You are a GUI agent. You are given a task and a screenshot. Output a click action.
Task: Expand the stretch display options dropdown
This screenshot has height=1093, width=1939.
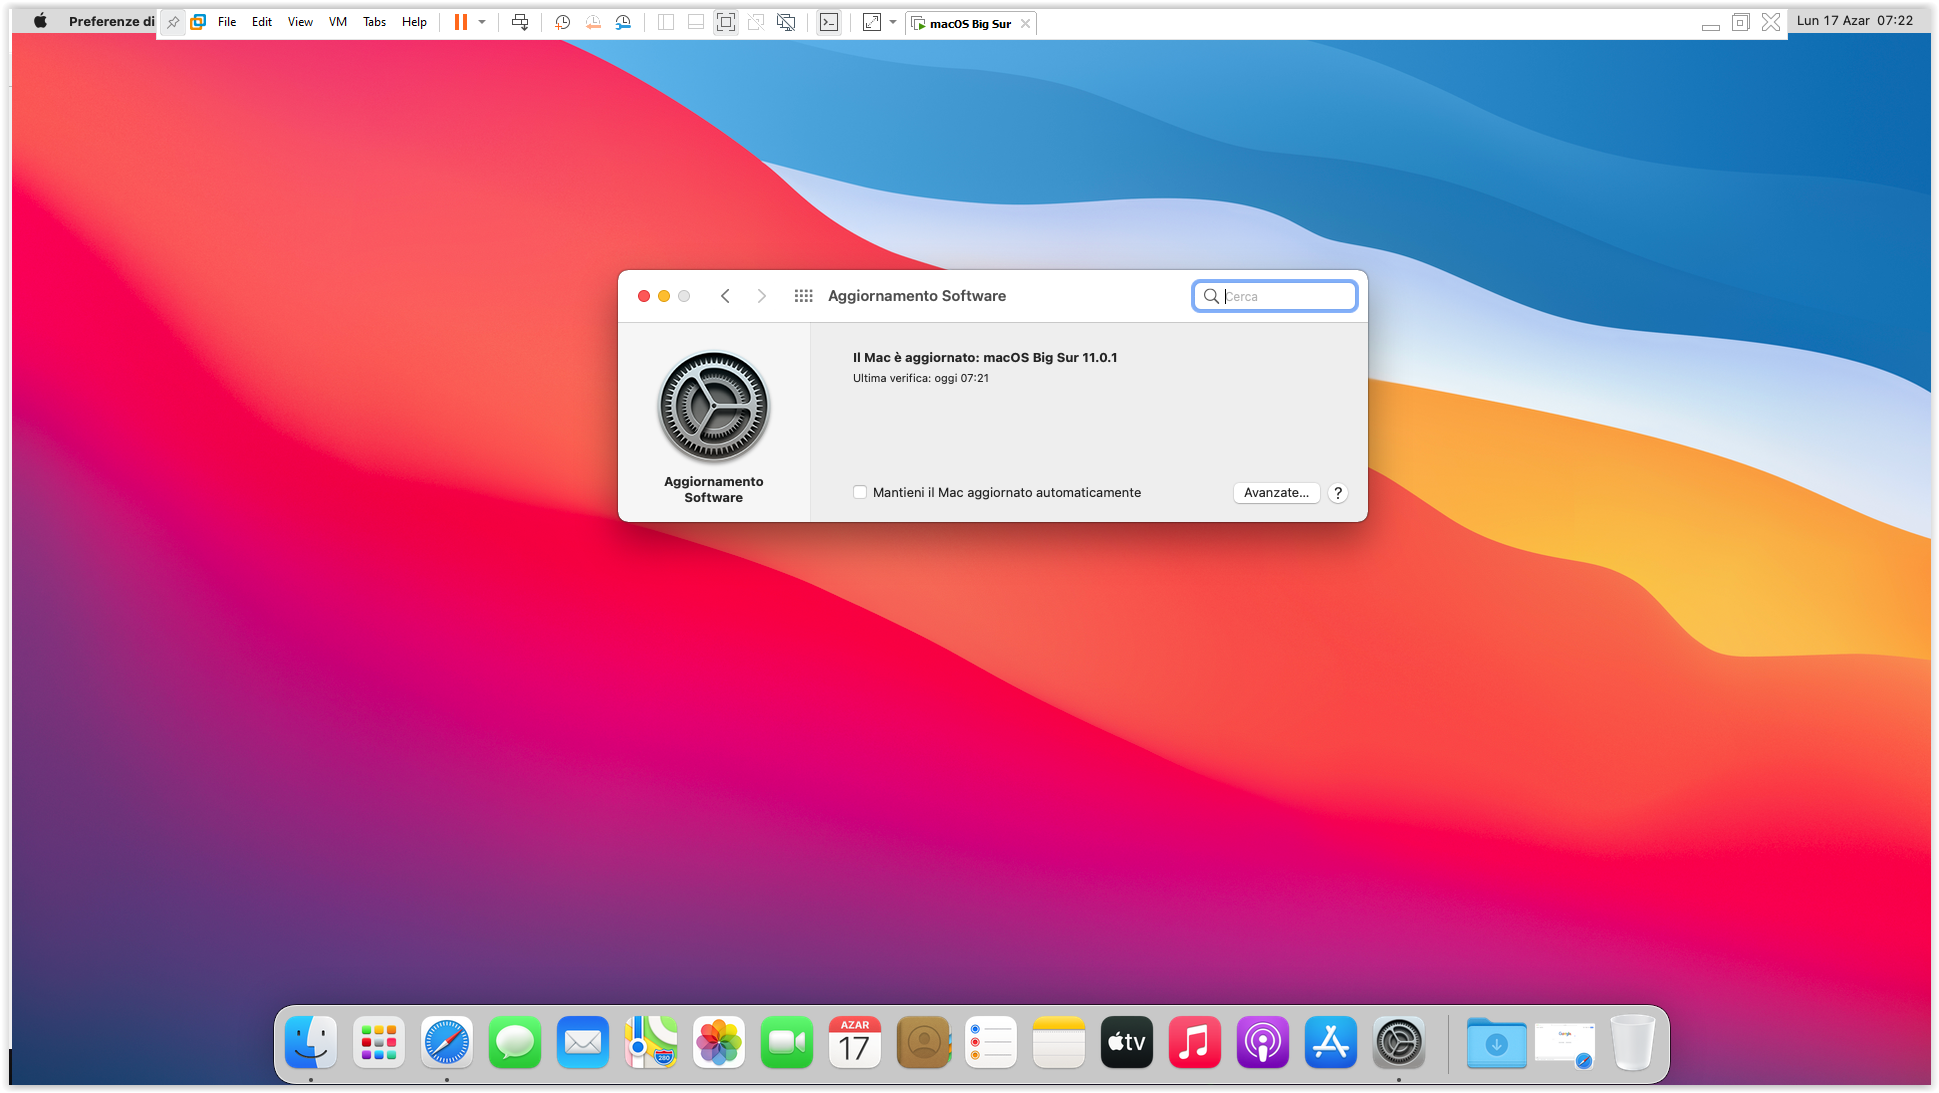tap(893, 22)
